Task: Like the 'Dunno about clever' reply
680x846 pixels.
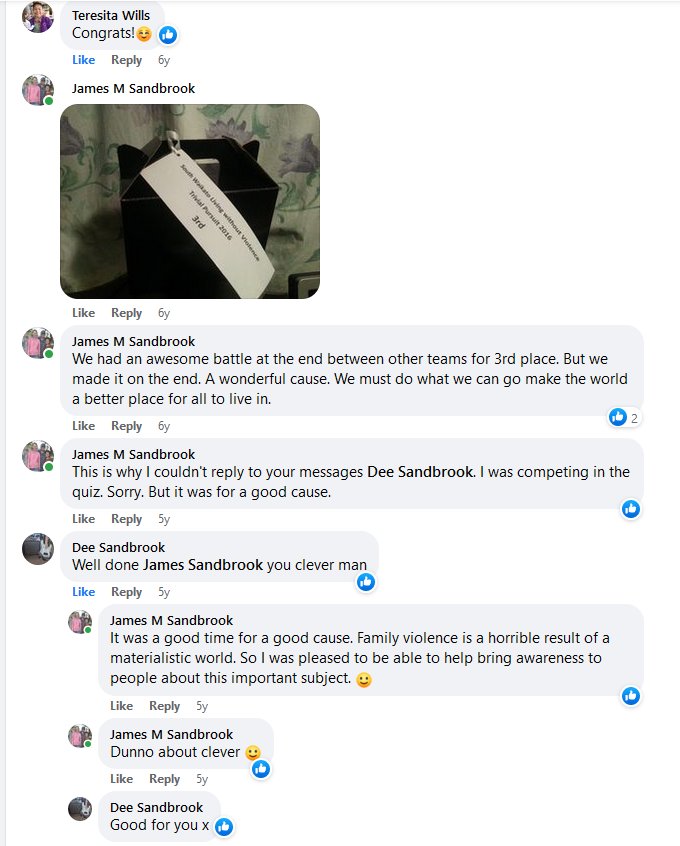Action: pos(121,779)
